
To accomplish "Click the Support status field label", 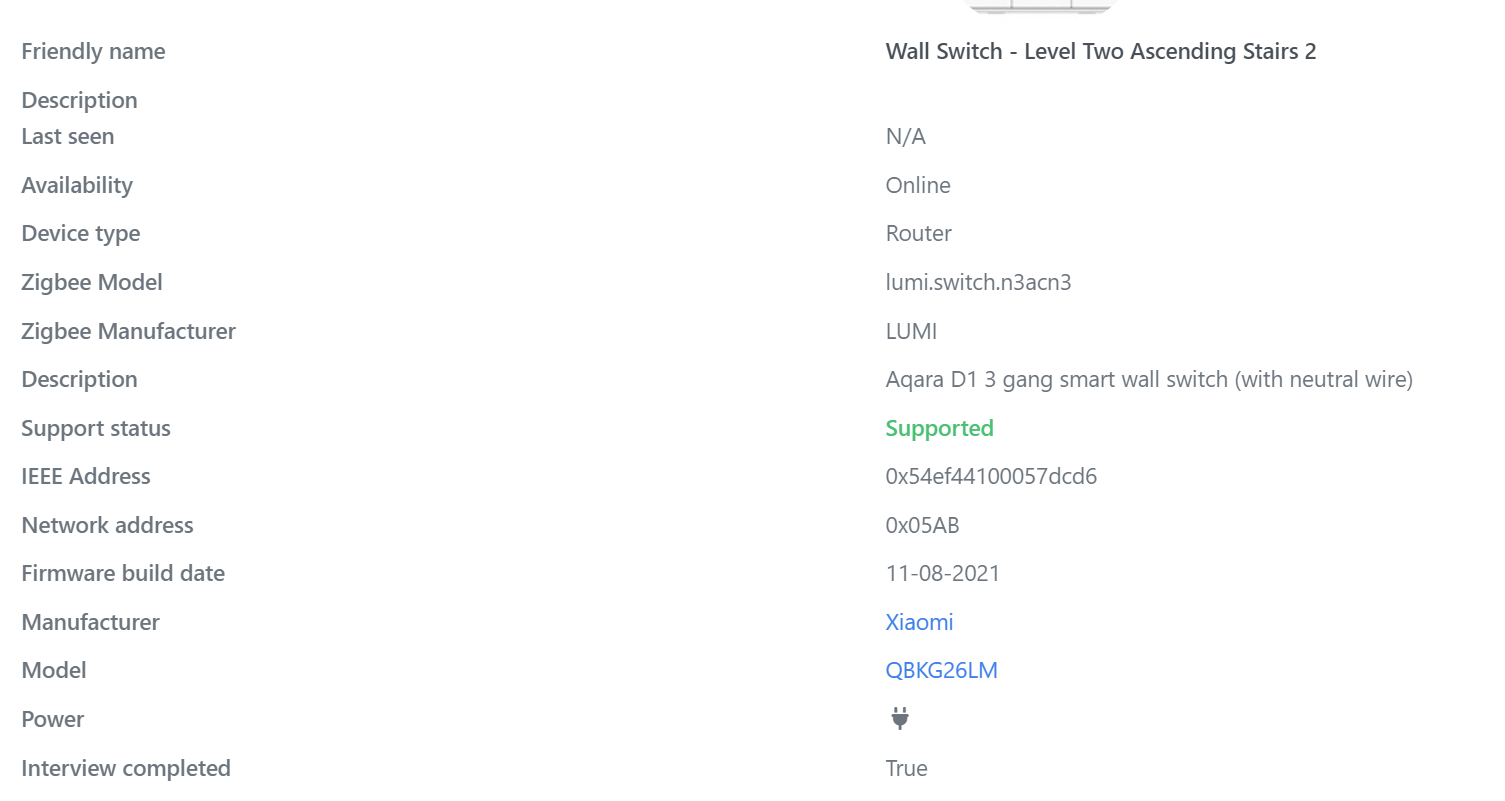I will click(95, 428).
